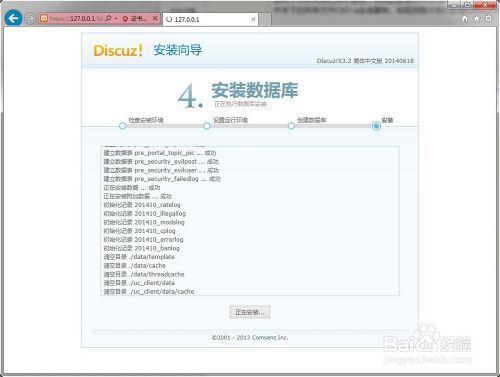
Task: Click the browser forward arrow button
Action: point(30,18)
